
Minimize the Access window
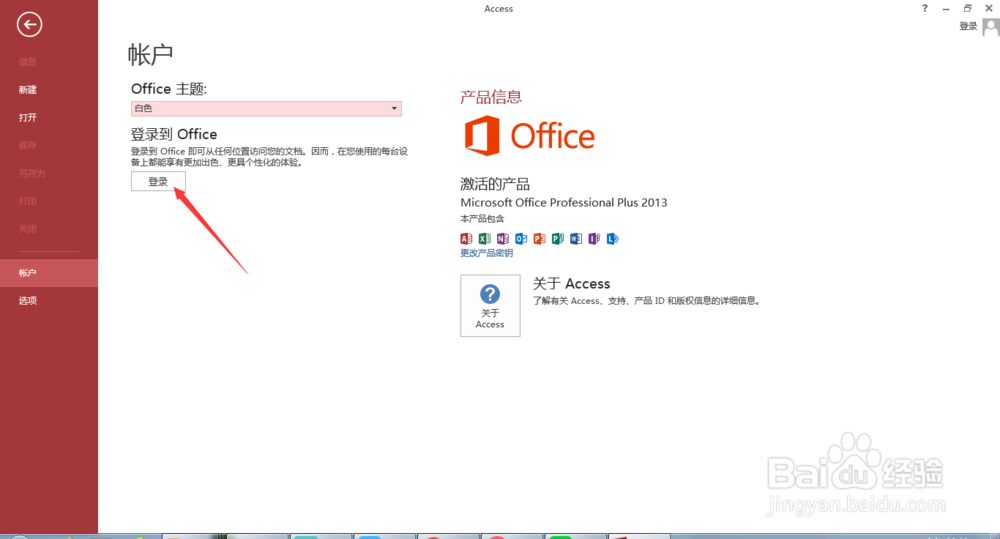tap(946, 9)
